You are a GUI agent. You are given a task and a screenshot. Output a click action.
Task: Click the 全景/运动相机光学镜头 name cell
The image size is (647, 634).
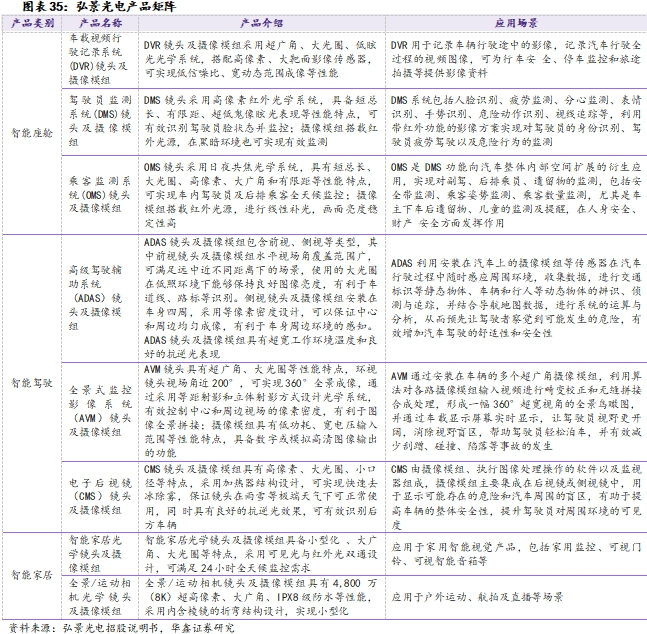(x=100, y=597)
